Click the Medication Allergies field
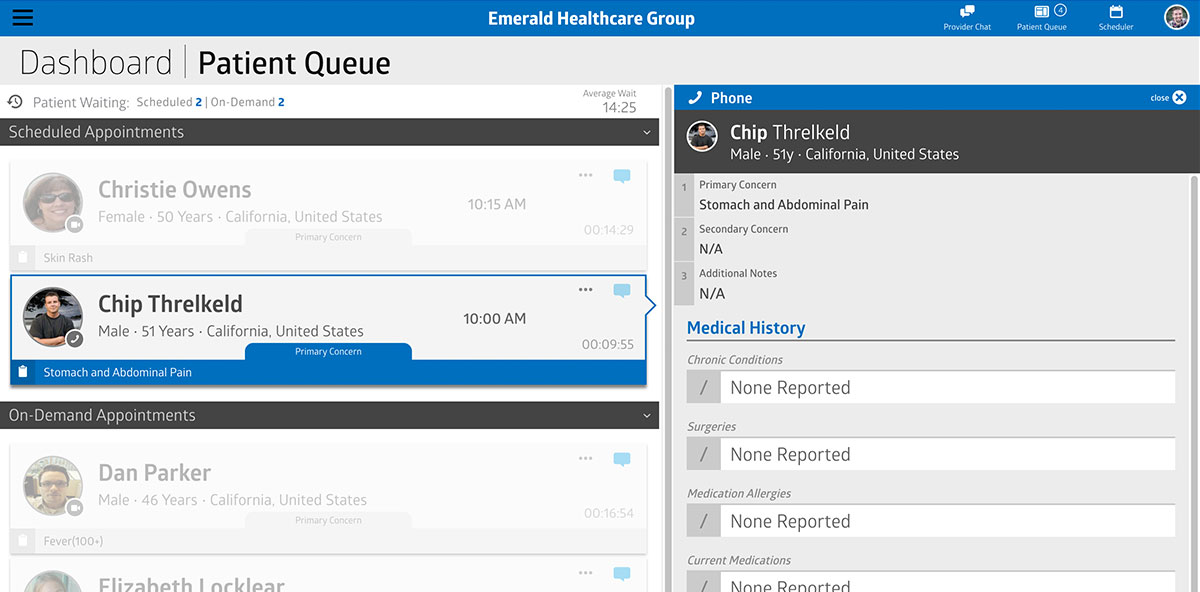The image size is (1200, 592). tap(930, 521)
